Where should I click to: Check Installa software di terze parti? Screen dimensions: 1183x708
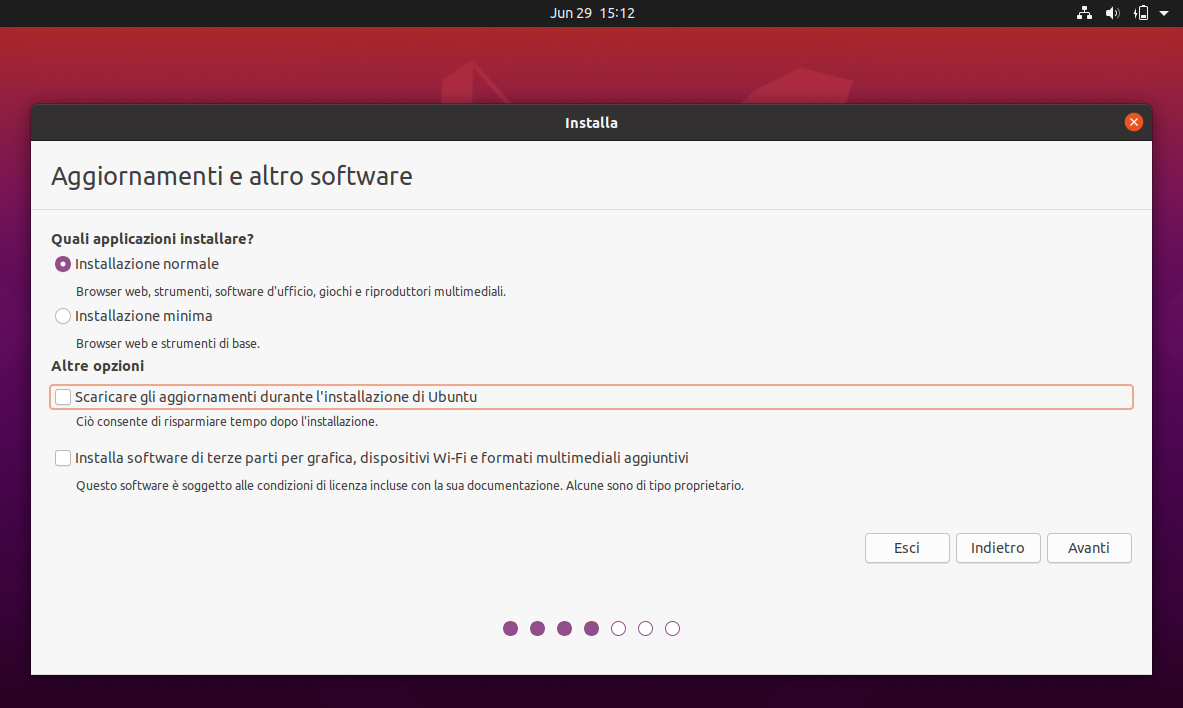click(x=64, y=458)
